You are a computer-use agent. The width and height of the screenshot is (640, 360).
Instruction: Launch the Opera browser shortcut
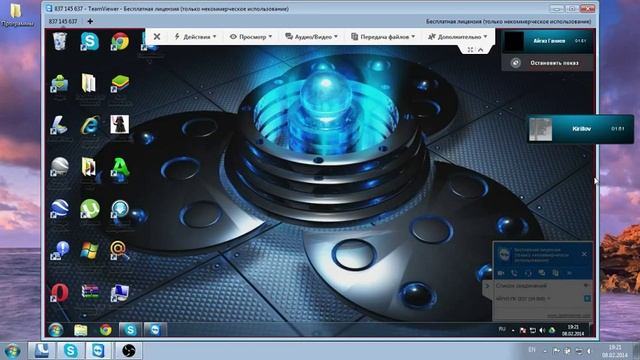click(x=60, y=292)
